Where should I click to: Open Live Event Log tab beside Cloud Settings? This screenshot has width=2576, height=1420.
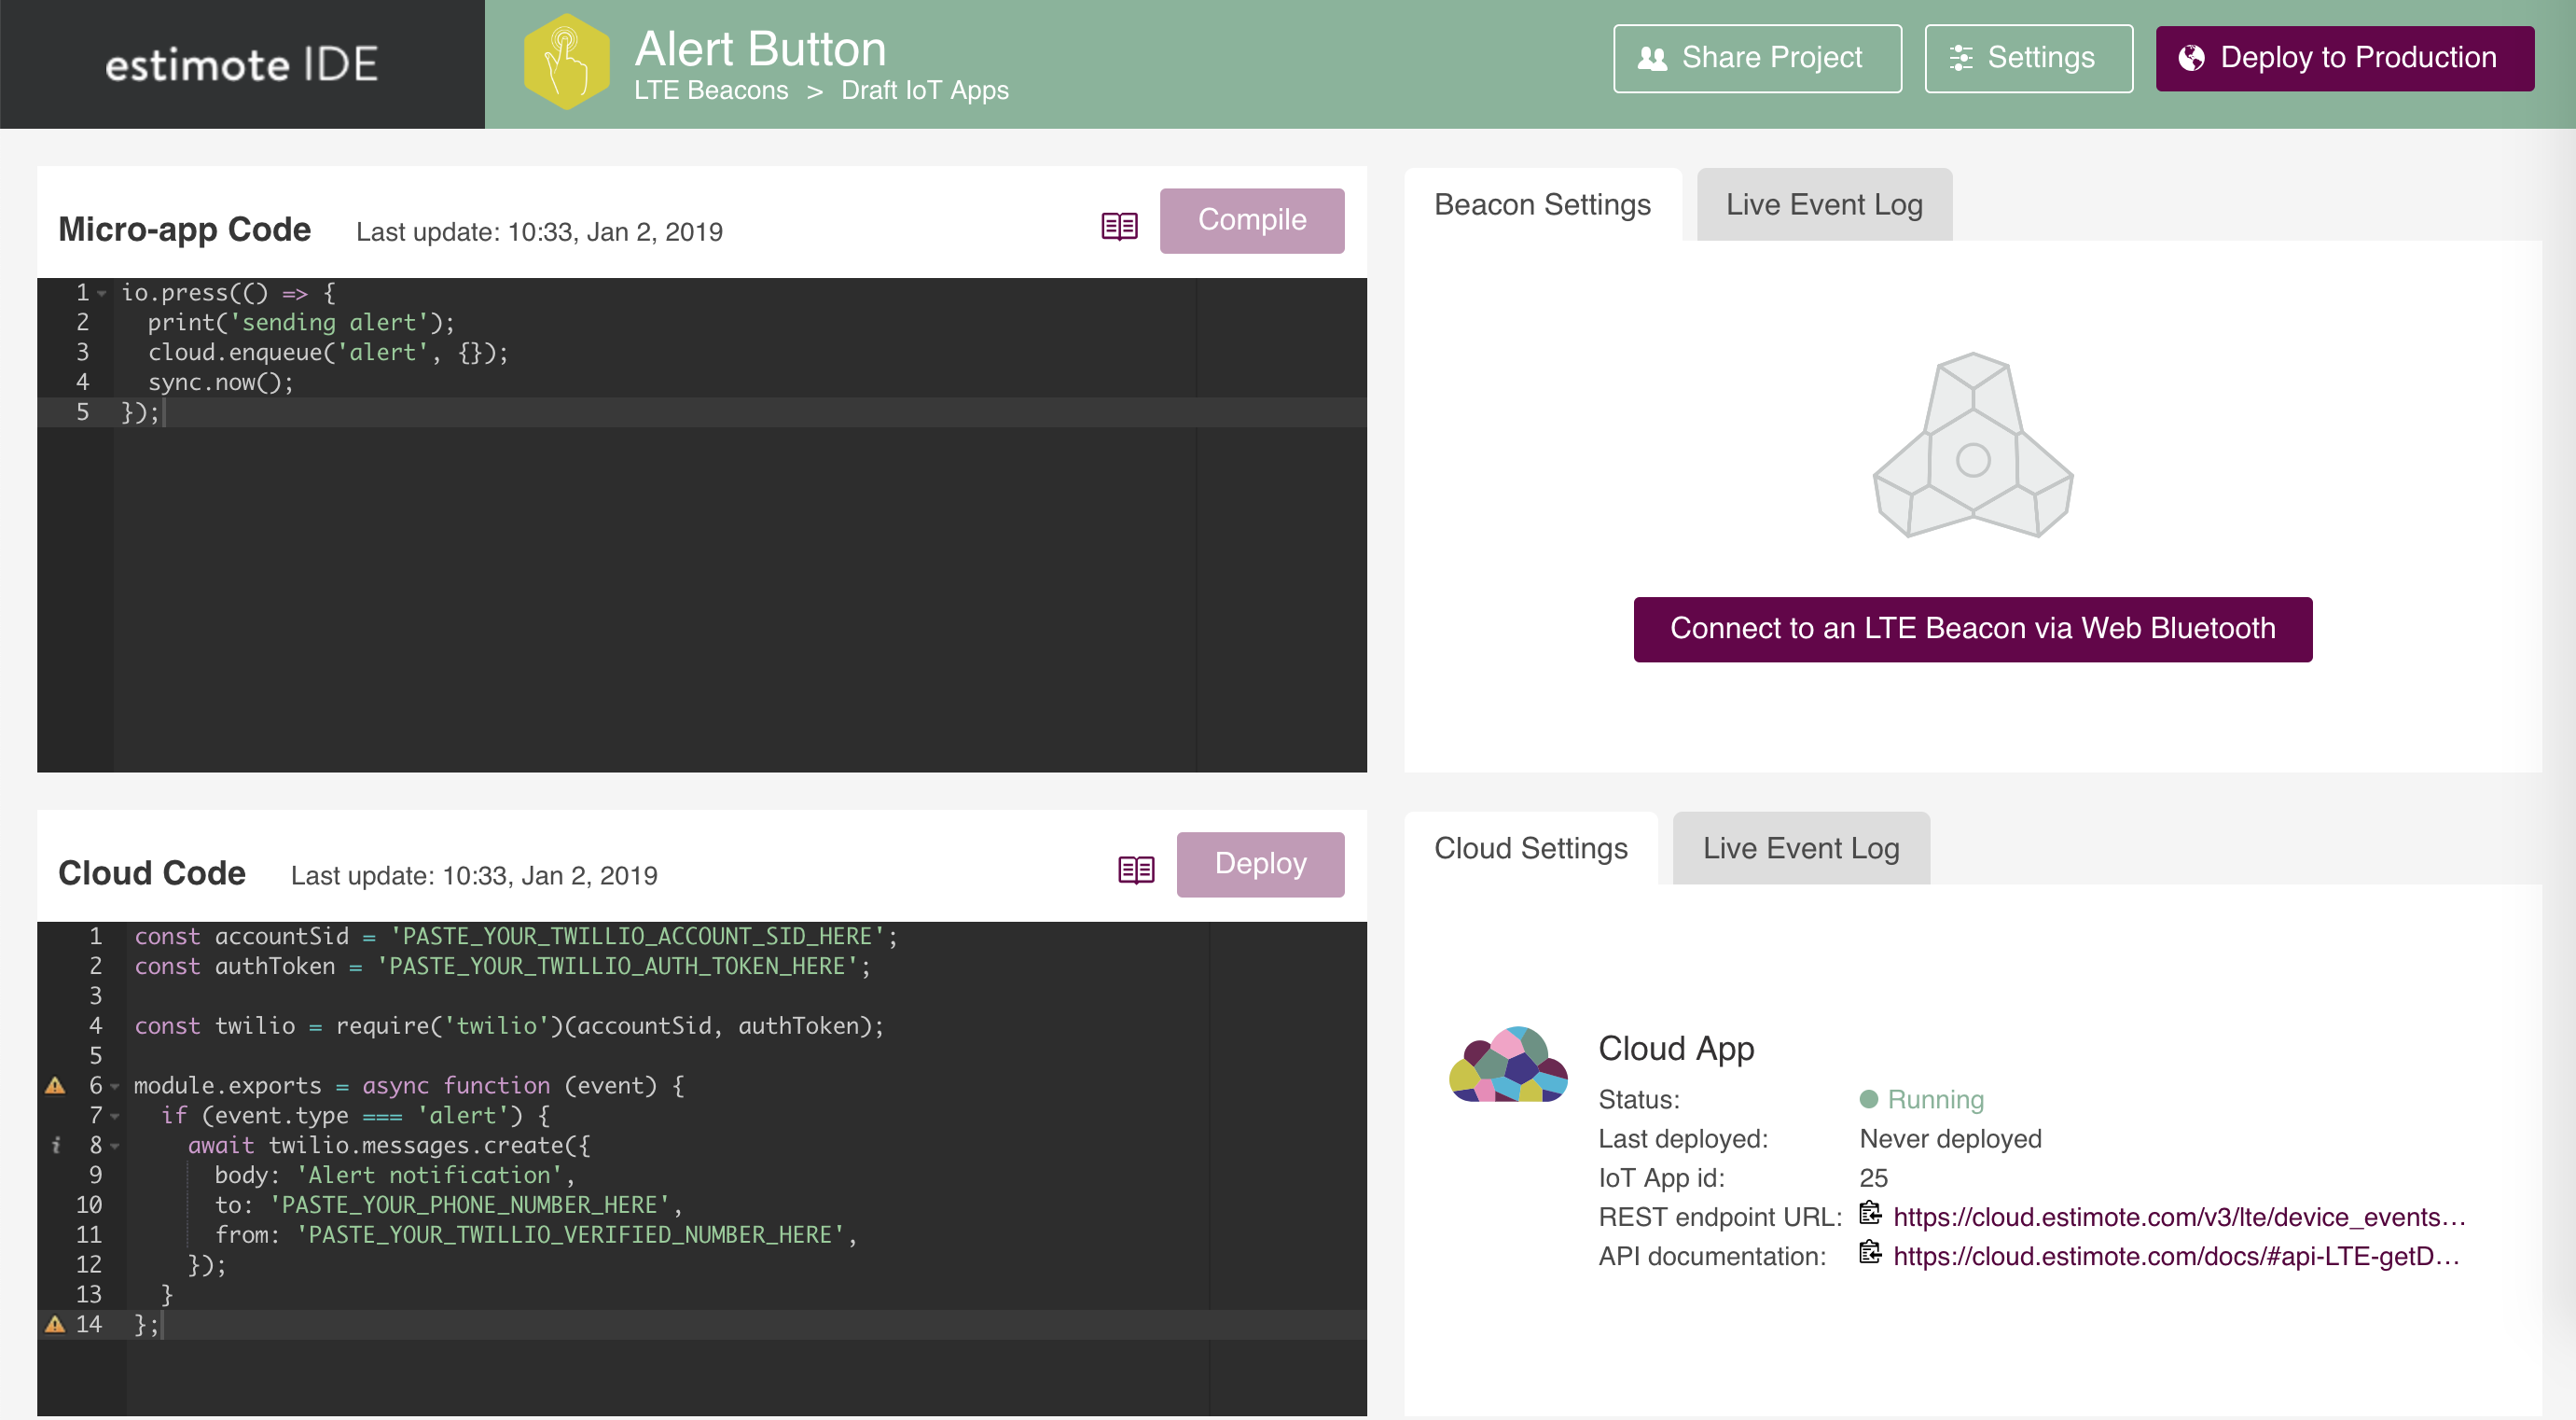pyautogui.click(x=1800, y=848)
